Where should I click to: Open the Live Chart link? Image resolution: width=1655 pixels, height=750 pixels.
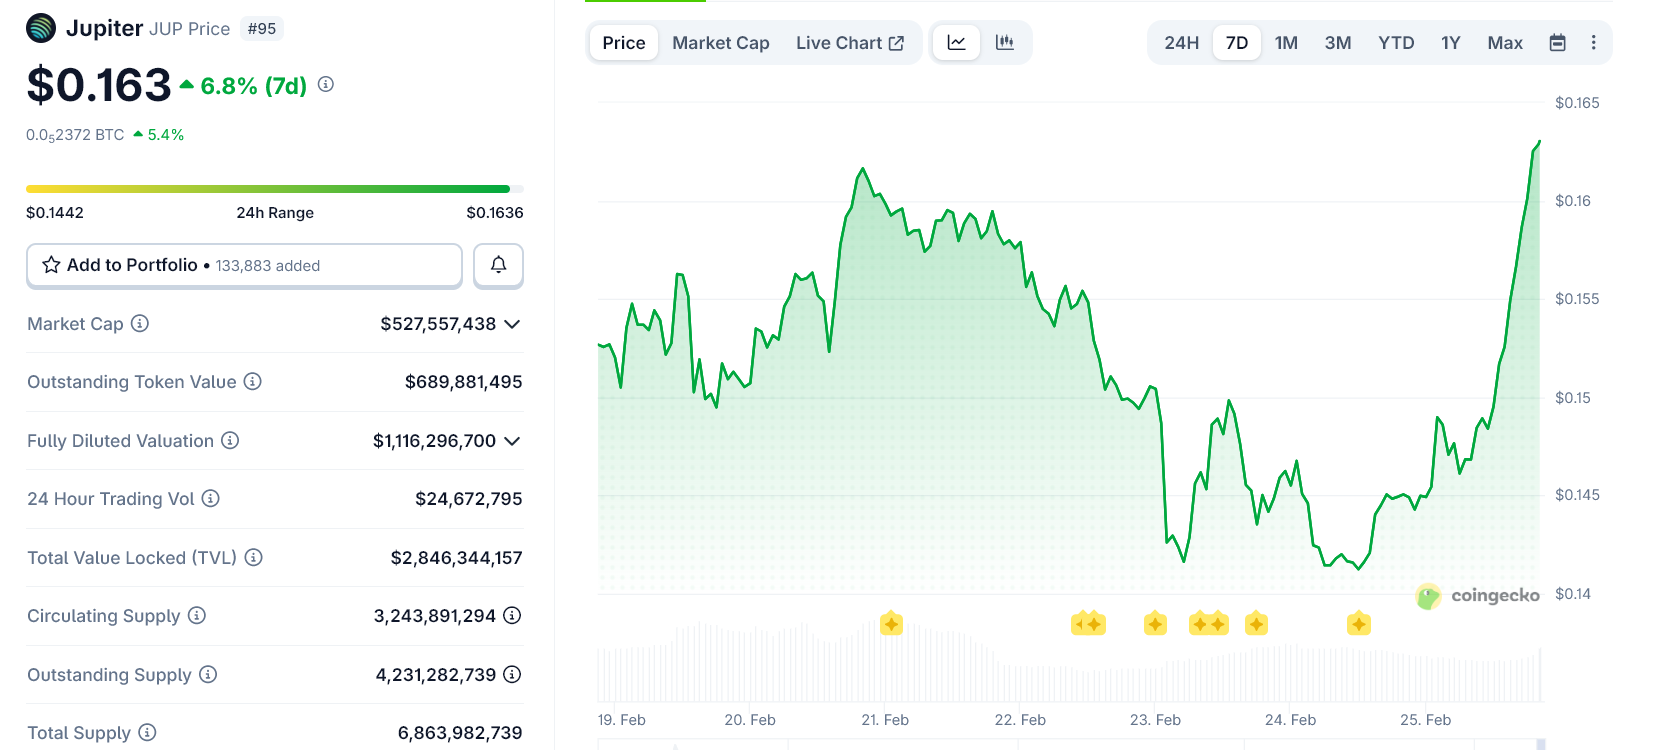click(849, 43)
